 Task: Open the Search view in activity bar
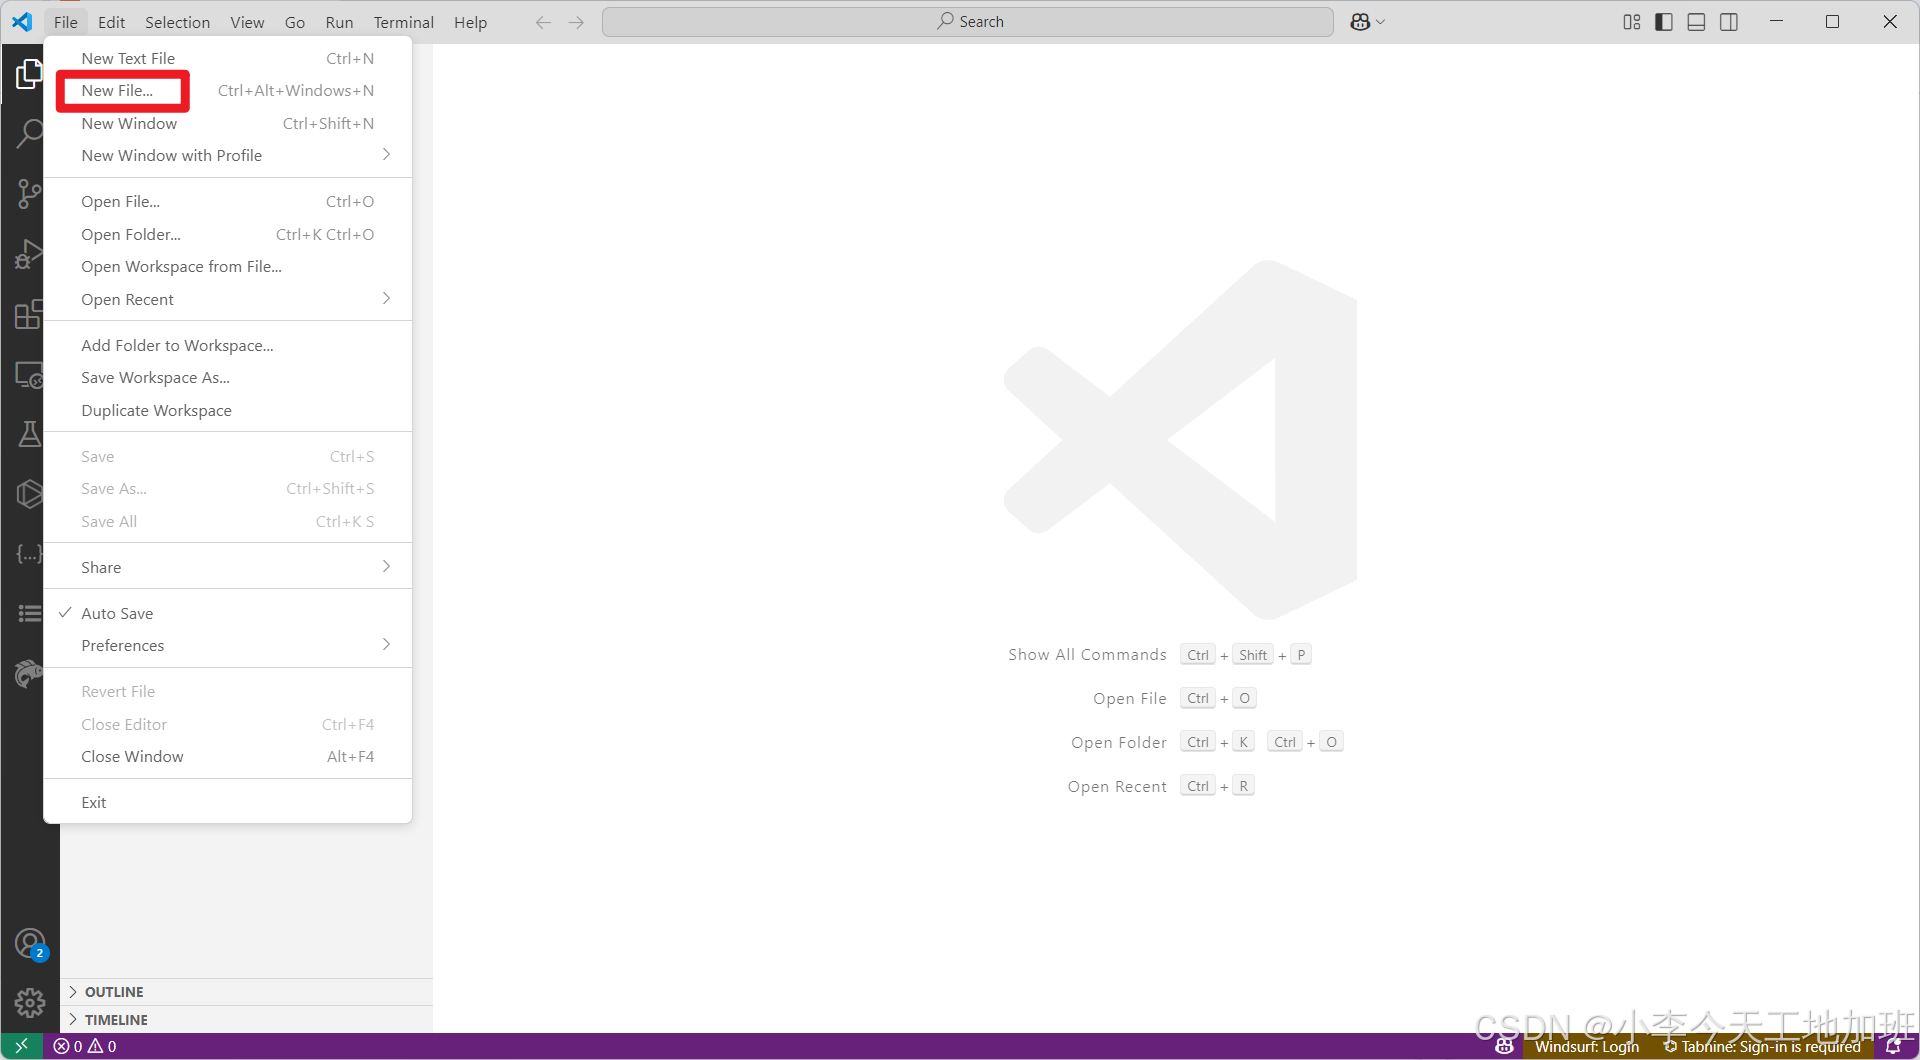[x=29, y=133]
